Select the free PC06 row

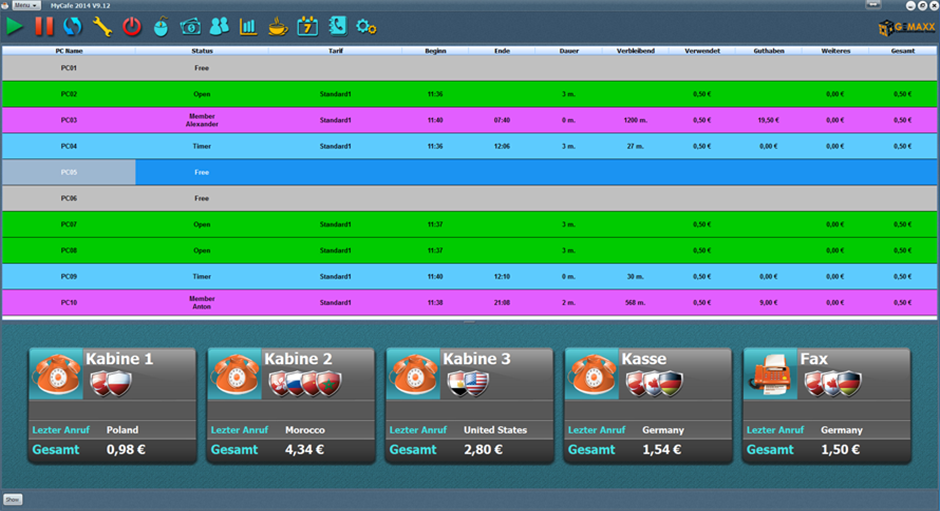click(202, 198)
